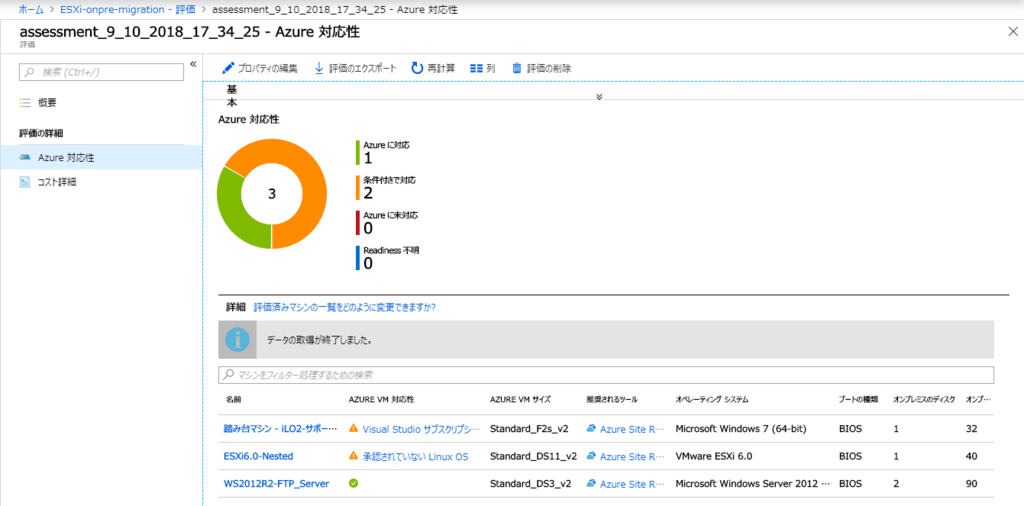Click the blue Readiness 不明 legend bar
Image resolution: width=1024 pixels, height=506 pixels.
point(357,258)
